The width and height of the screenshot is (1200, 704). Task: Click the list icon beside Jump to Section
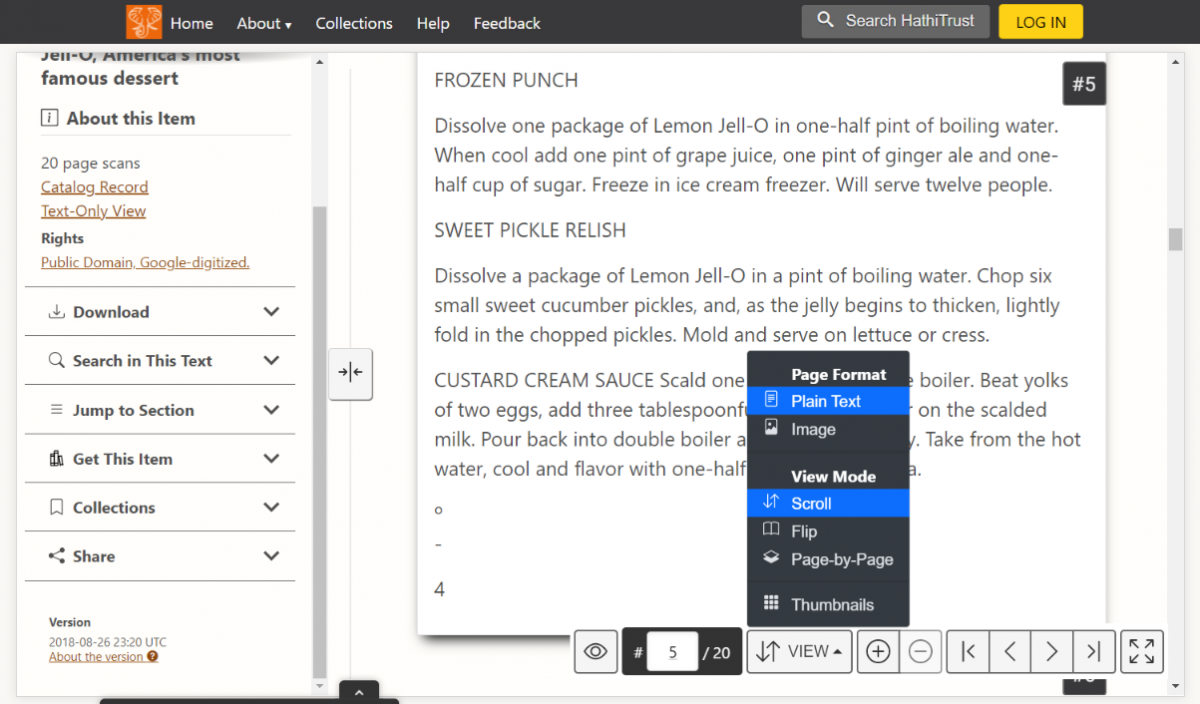click(x=57, y=410)
